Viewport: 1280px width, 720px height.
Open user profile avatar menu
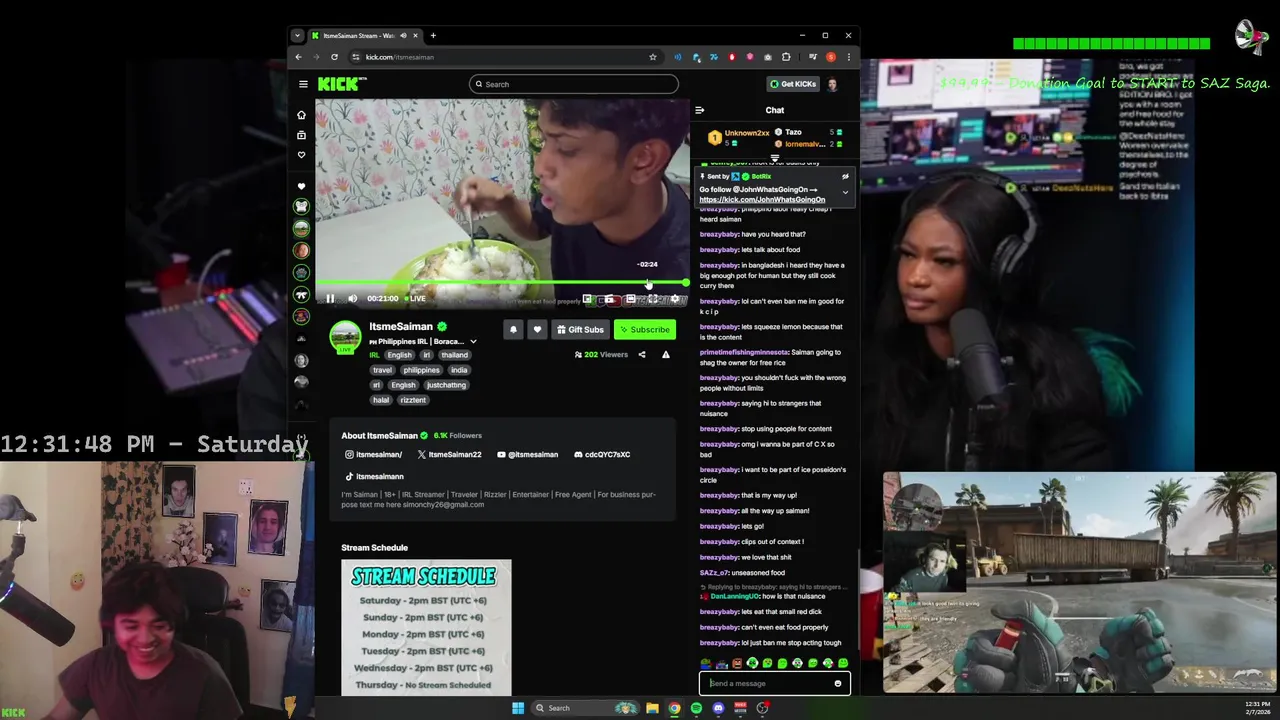point(832,84)
